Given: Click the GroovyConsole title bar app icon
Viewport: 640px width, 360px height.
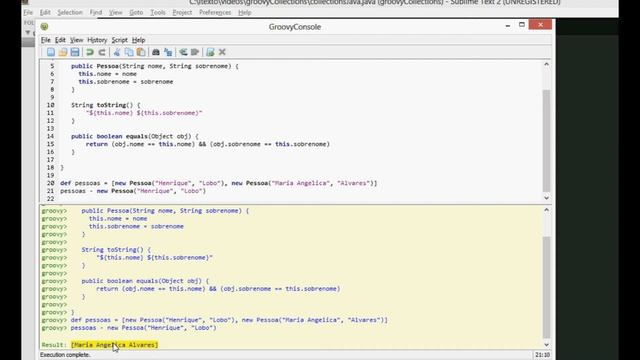Looking at the screenshot, I should coord(44,27).
